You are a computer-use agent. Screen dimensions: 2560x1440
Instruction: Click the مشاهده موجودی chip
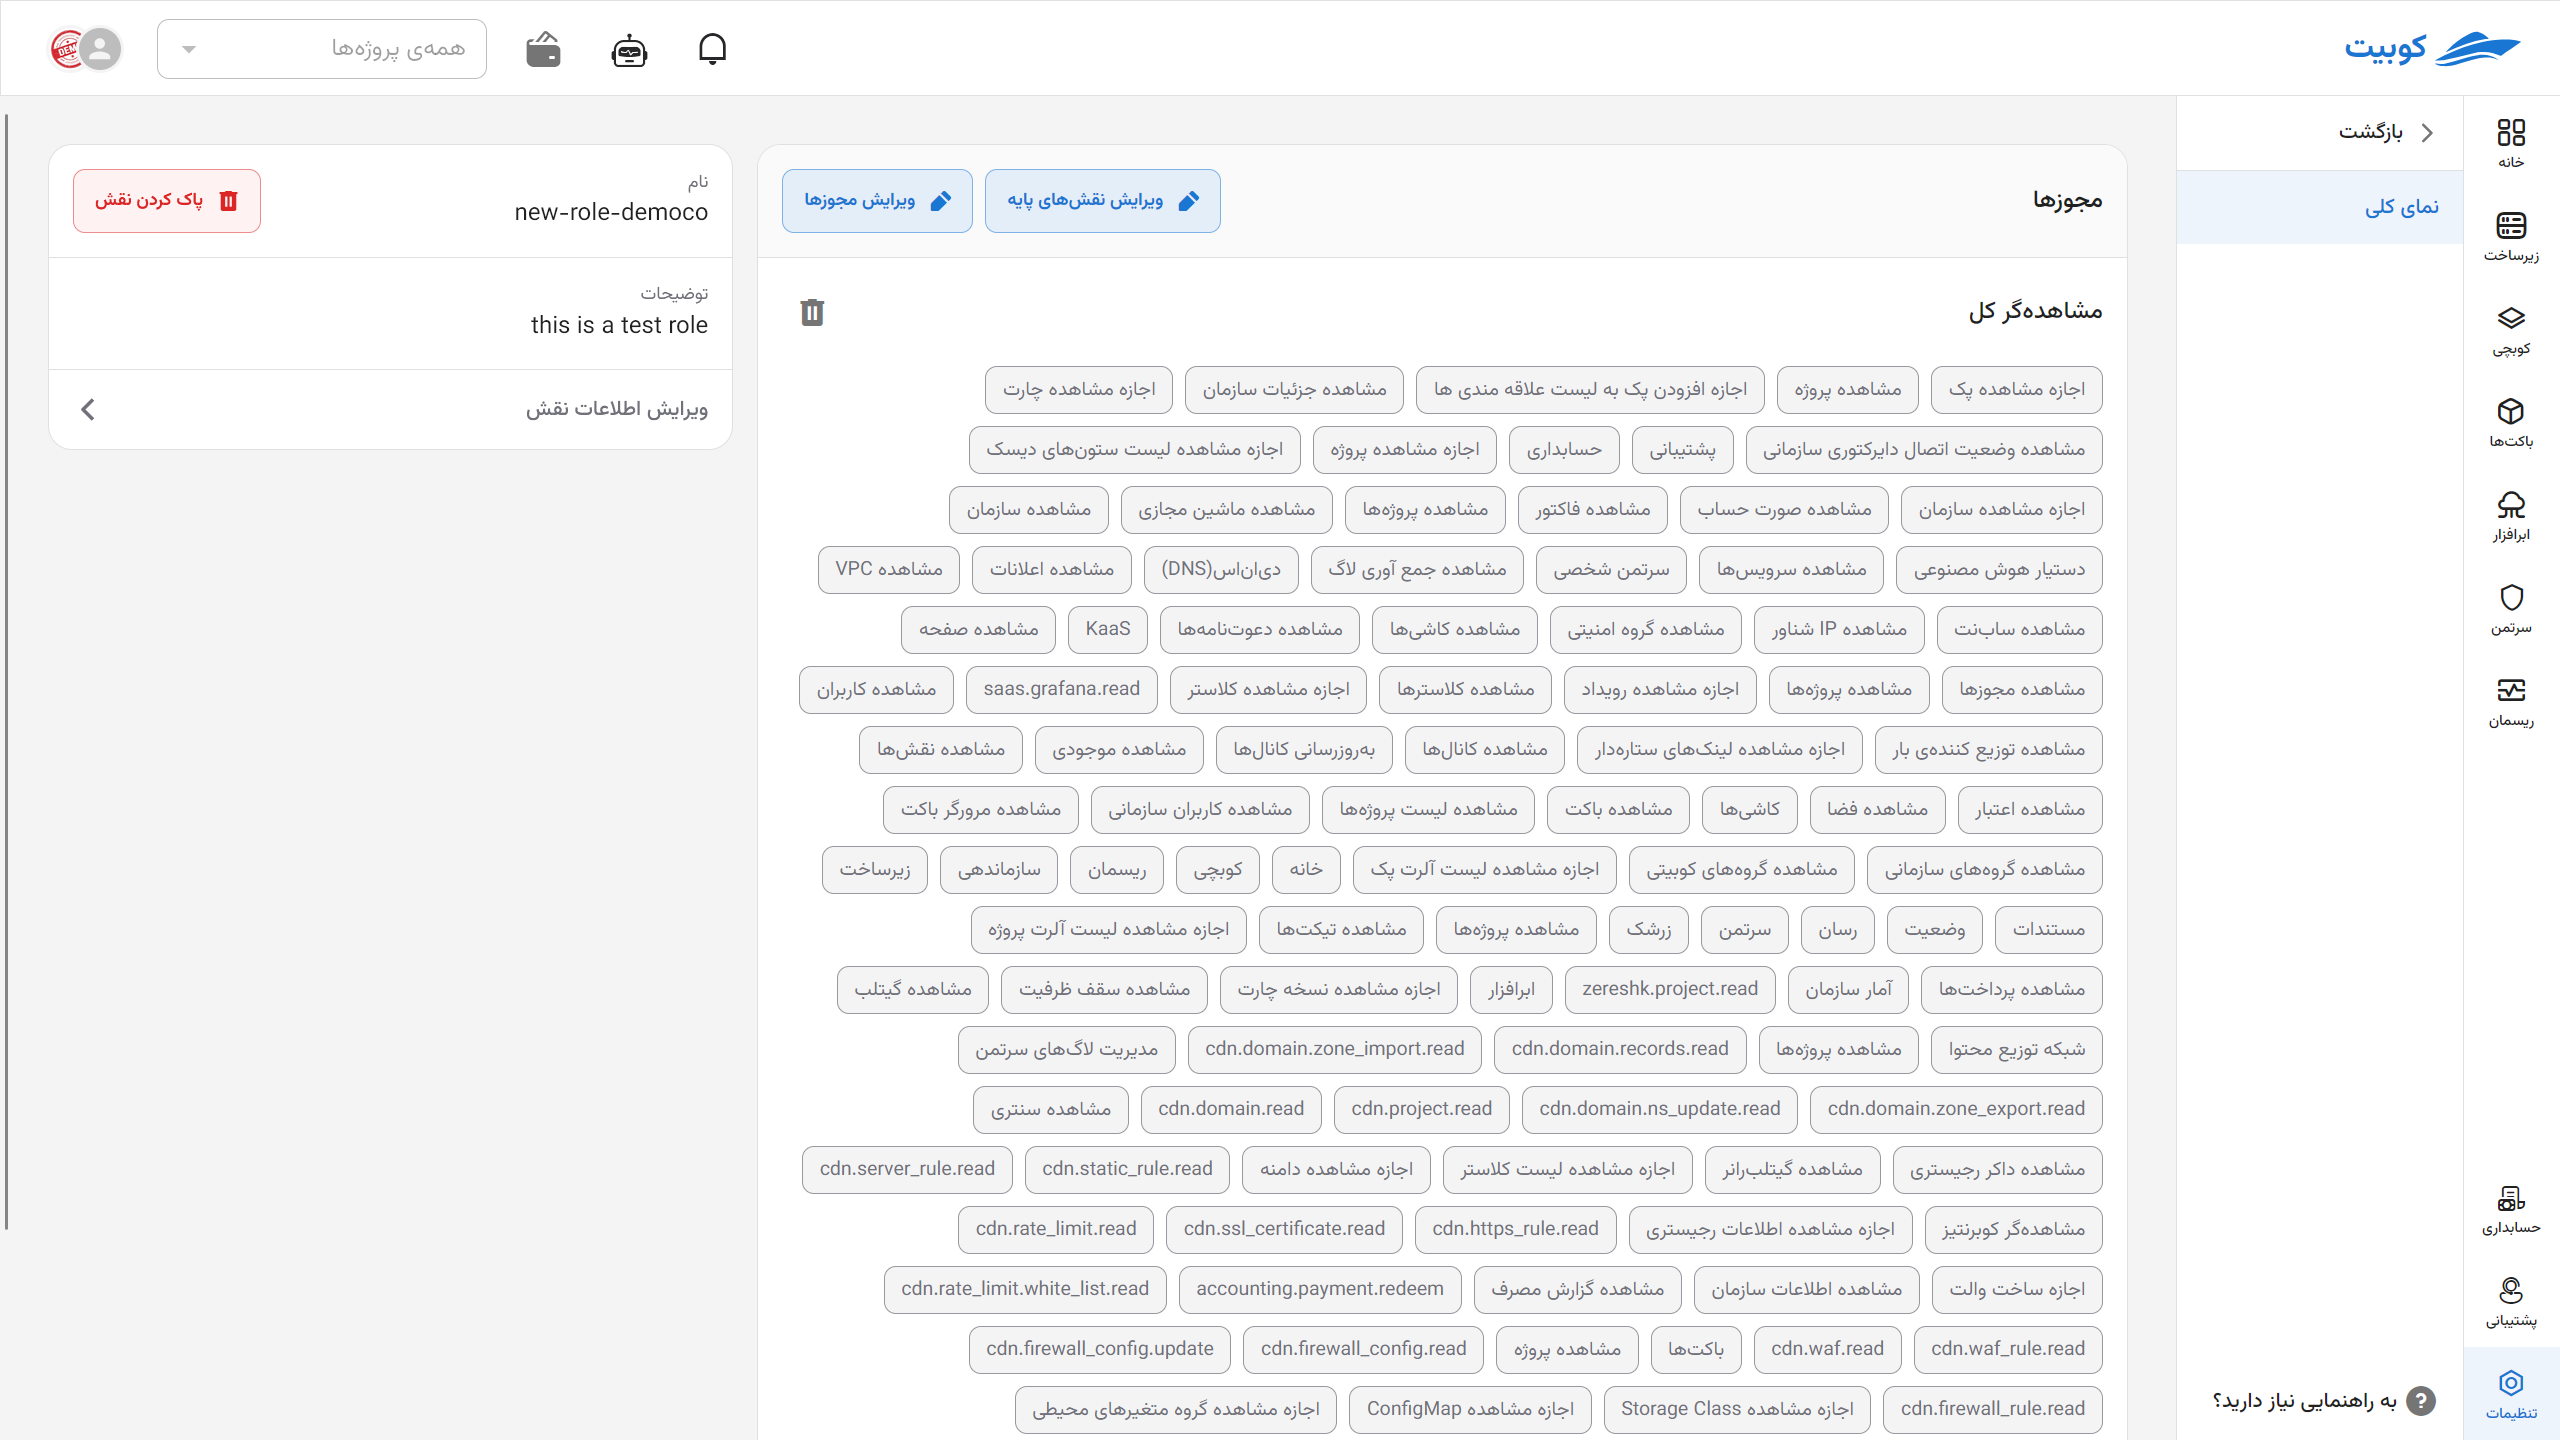1119,750
